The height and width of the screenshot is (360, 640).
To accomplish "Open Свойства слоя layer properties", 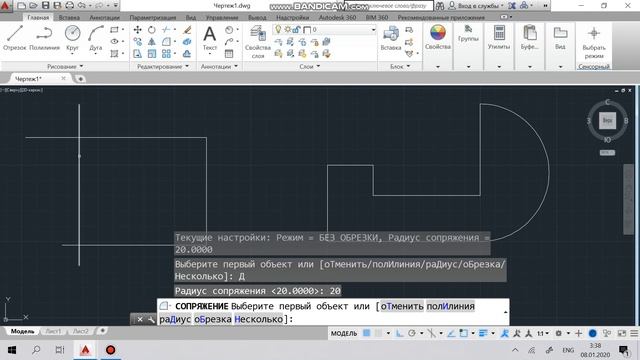I will (x=258, y=42).
